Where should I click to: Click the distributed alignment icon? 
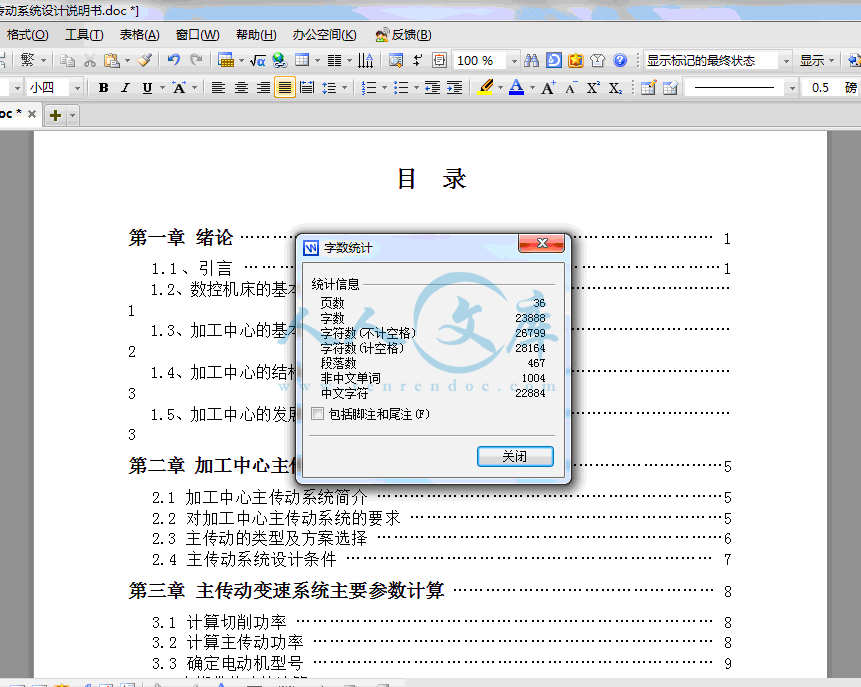308,87
